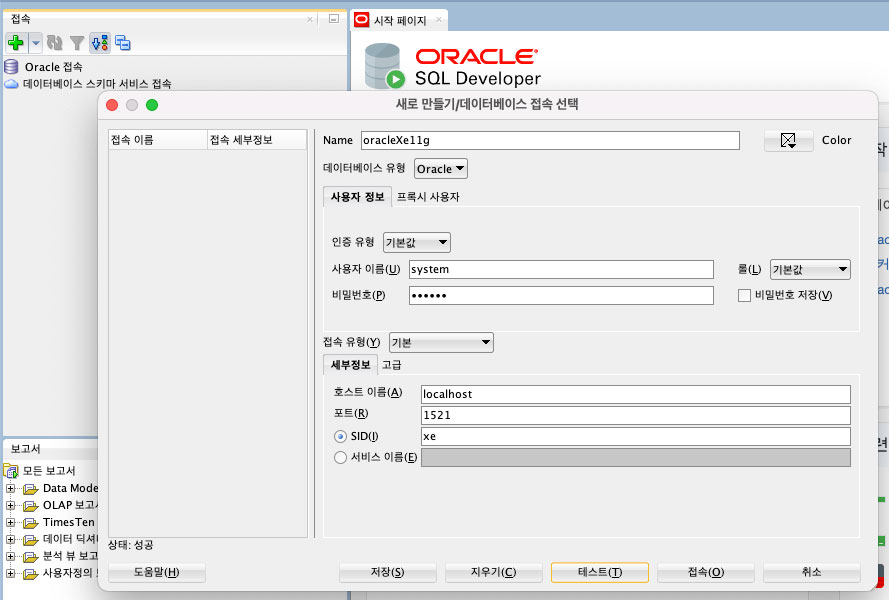Click the schema browser icon in toolbar
The width and height of the screenshot is (889, 600).
[x=100, y=43]
